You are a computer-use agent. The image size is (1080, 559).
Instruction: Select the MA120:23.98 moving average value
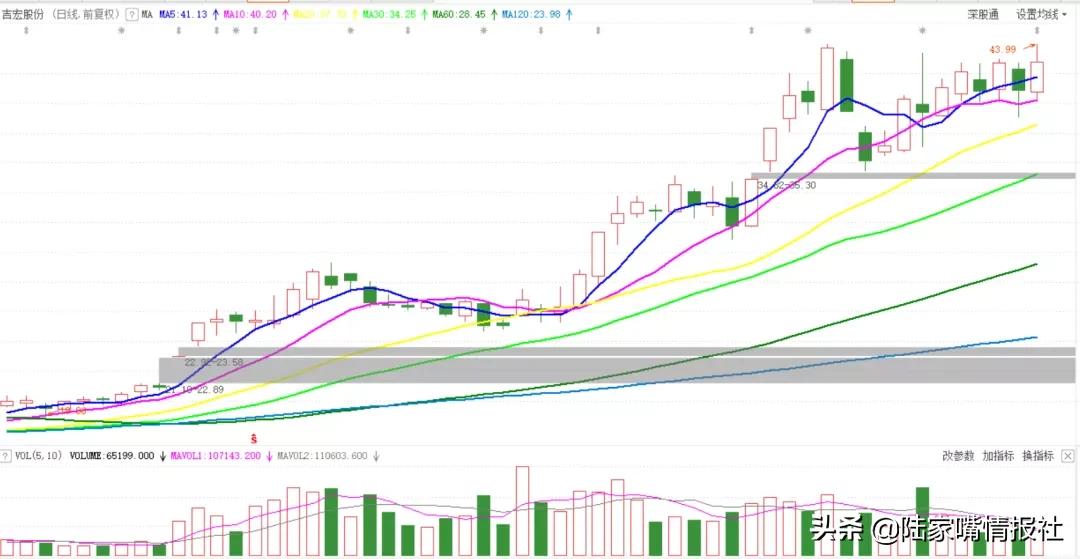click(531, 14)
